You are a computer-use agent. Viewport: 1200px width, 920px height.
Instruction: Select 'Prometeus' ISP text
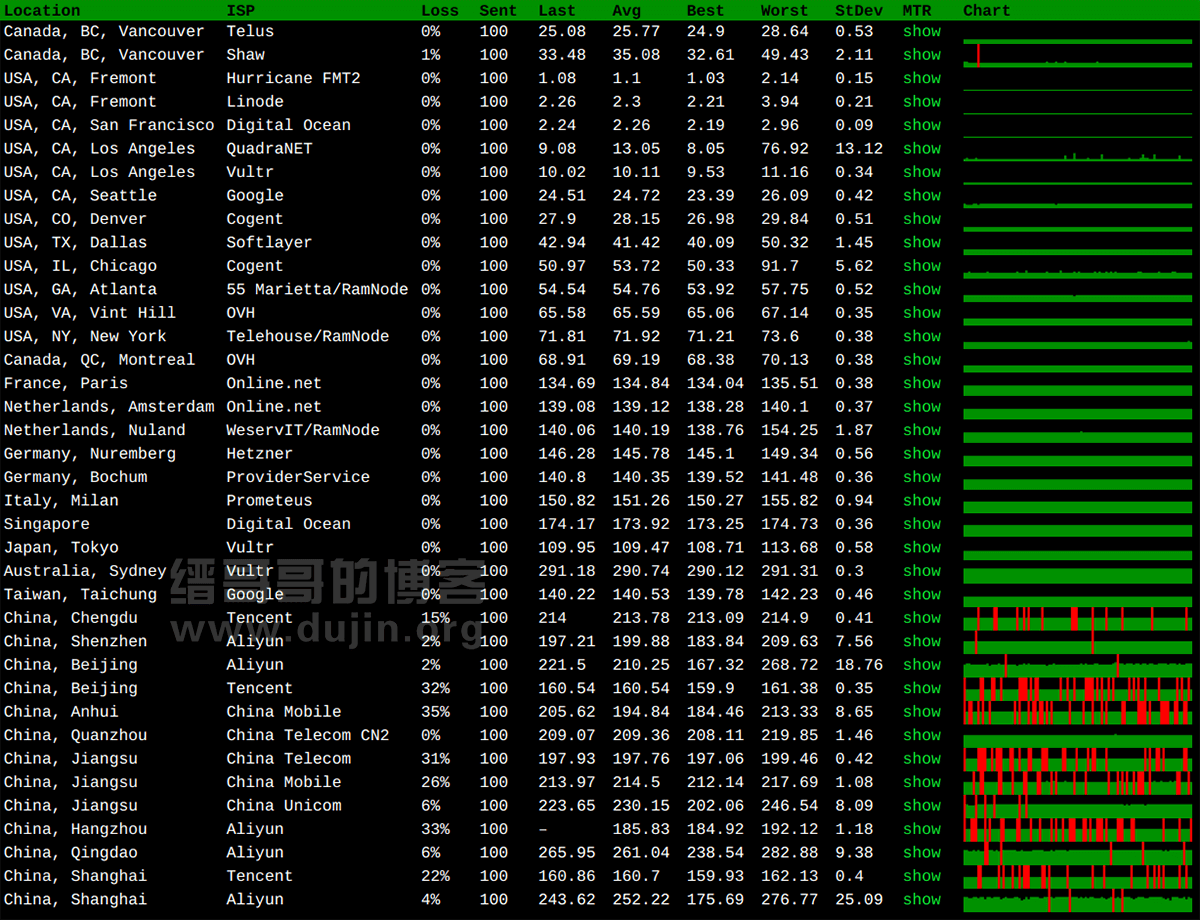[x=269, y=501]
